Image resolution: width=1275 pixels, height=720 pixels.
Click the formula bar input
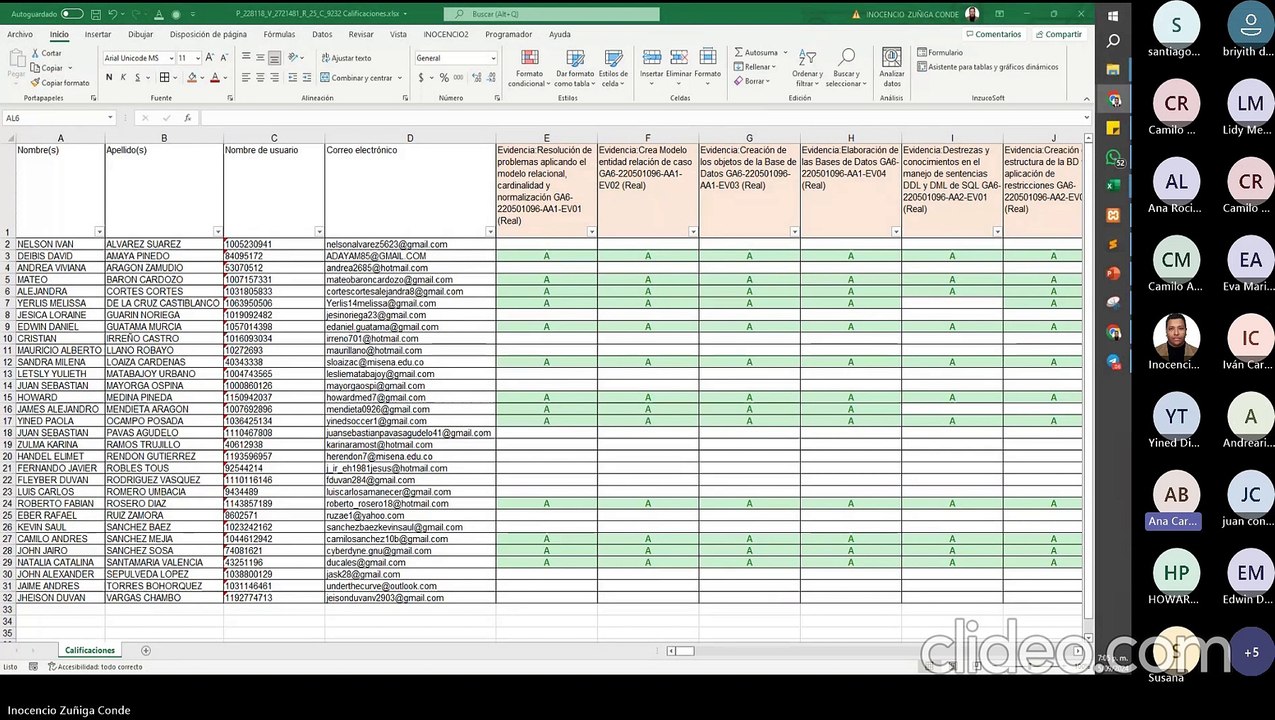coord(640,118)
